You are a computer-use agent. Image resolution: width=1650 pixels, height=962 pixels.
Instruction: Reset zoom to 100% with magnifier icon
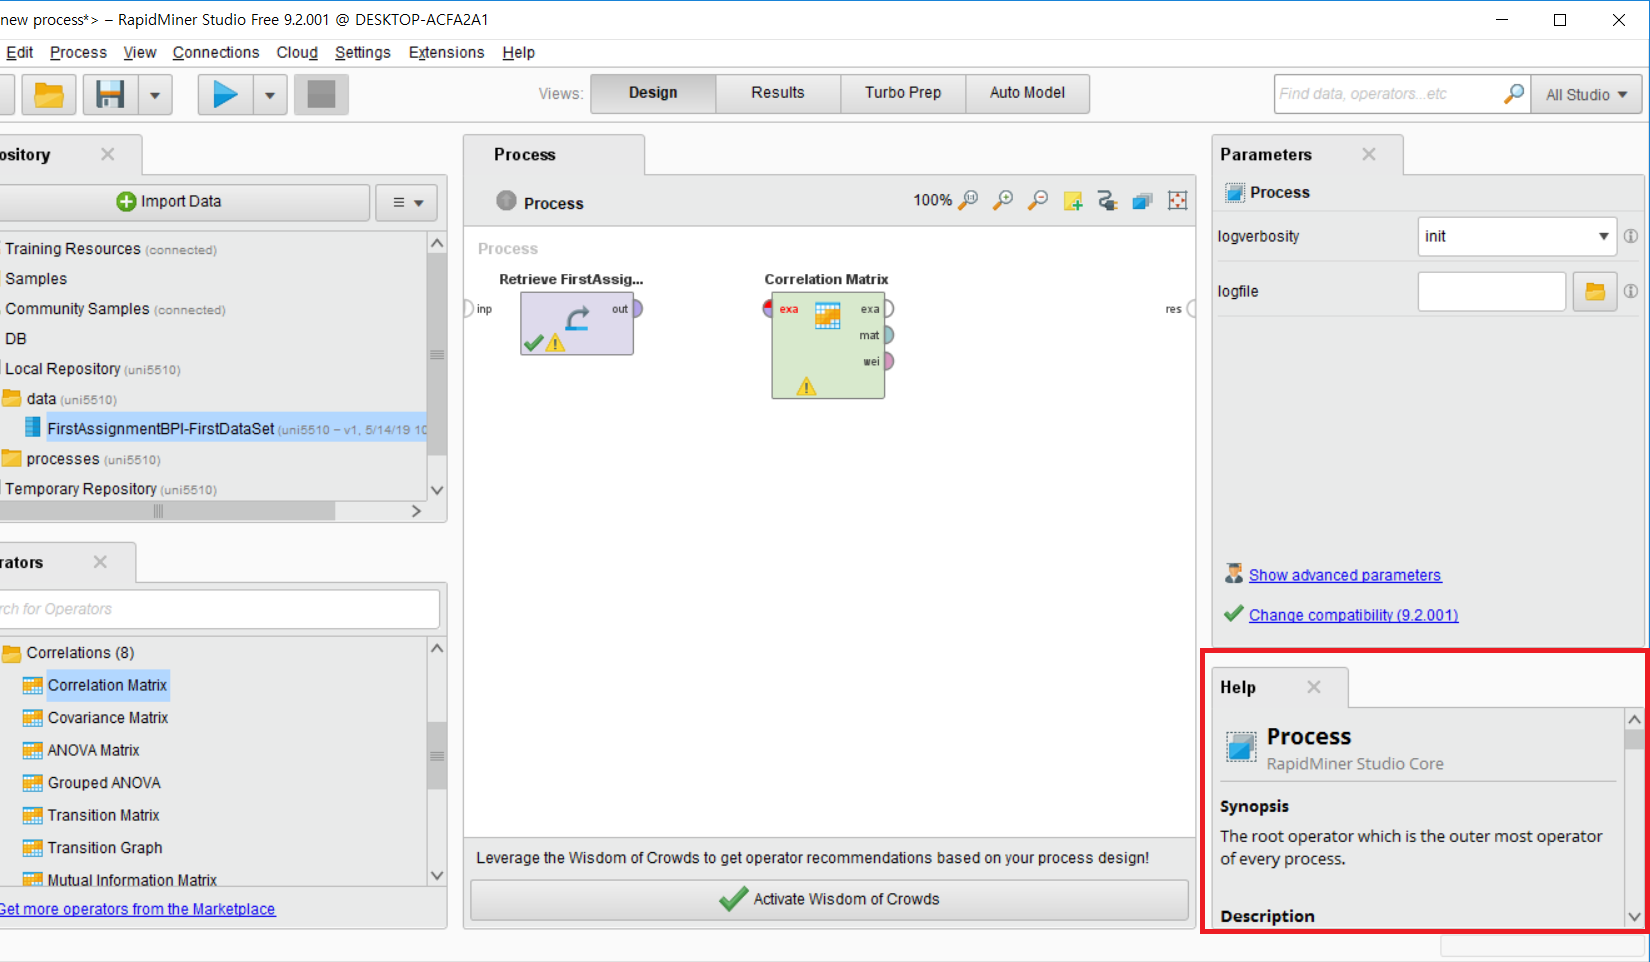point(968,200)
